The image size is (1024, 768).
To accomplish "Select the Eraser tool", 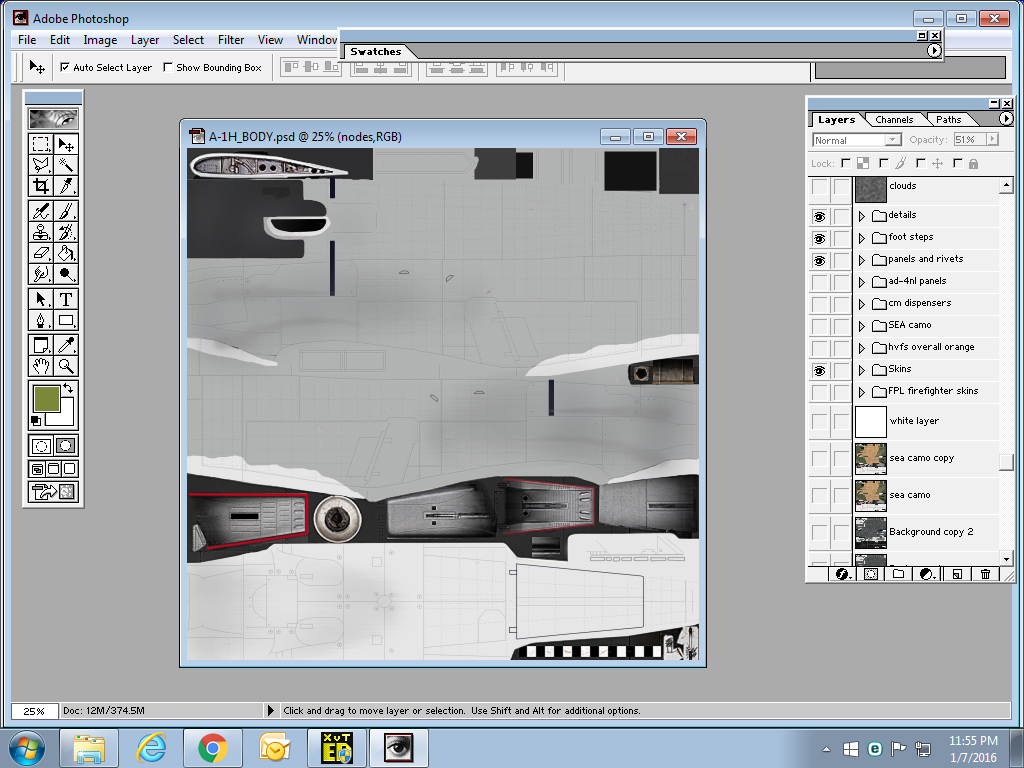I will (40, 253).
